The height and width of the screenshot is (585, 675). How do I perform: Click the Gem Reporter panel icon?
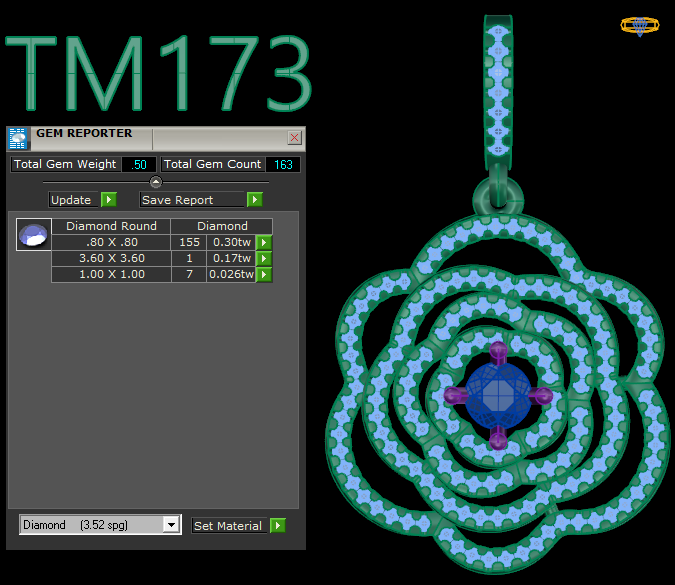pos(17,138)
